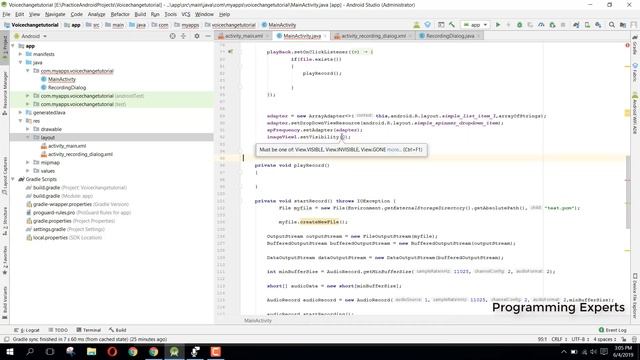Click the Make Project hammer icon
This screenshot has height=360, width=640.
click(452, 25)
